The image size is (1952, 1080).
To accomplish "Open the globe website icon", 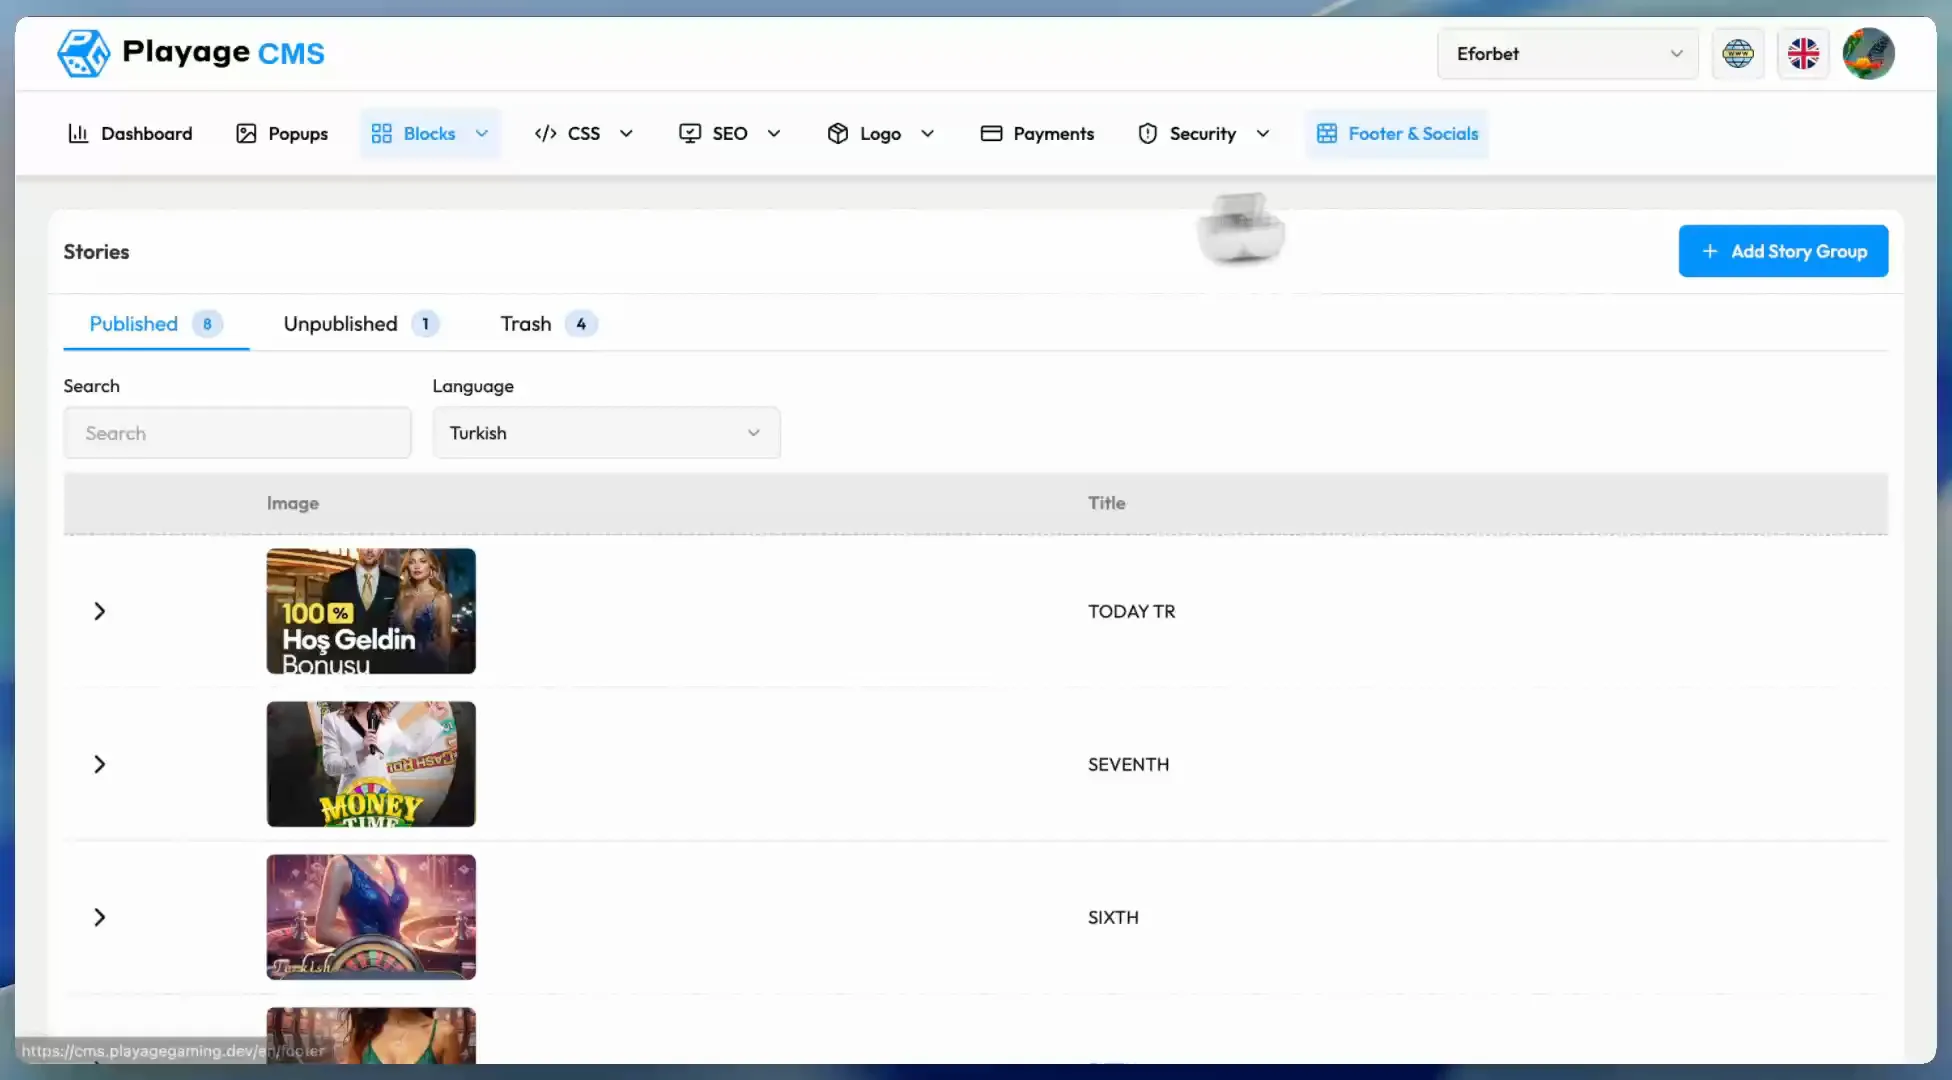I will click(1738, 54).
